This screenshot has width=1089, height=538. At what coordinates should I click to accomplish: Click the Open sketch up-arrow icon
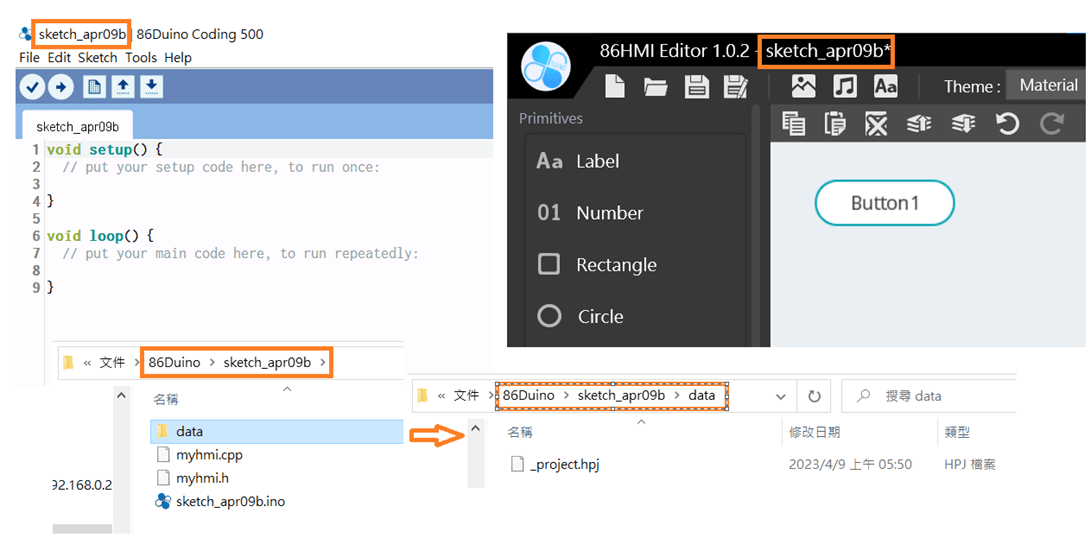[x=122, y=88]
